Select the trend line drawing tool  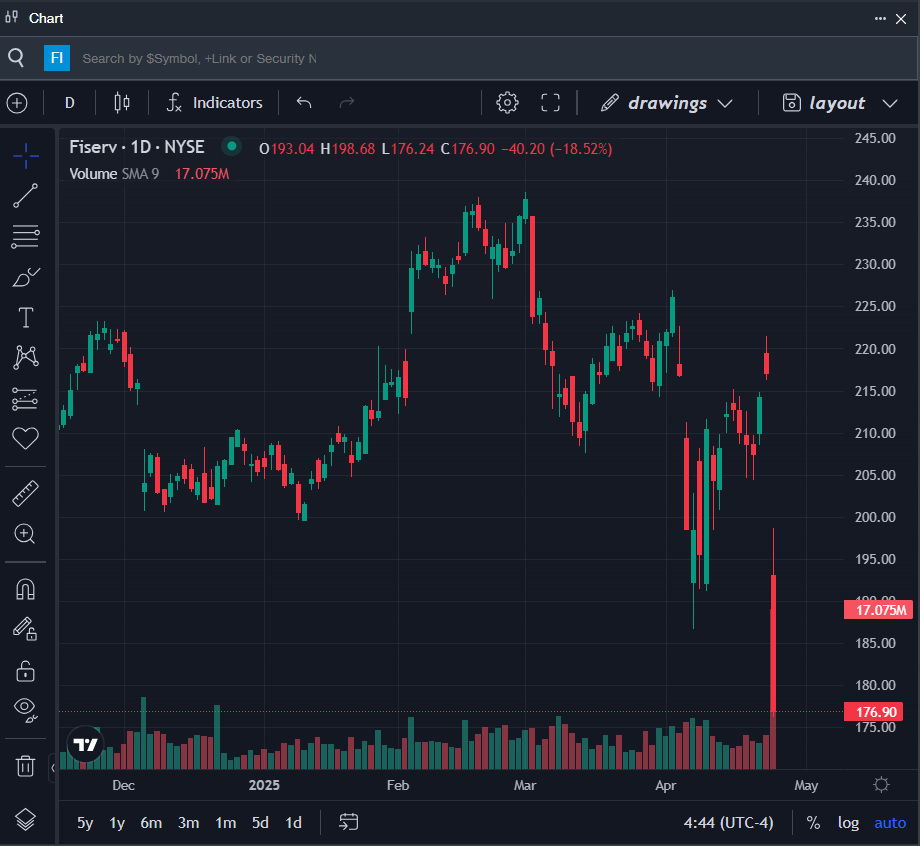pos(26,196)
